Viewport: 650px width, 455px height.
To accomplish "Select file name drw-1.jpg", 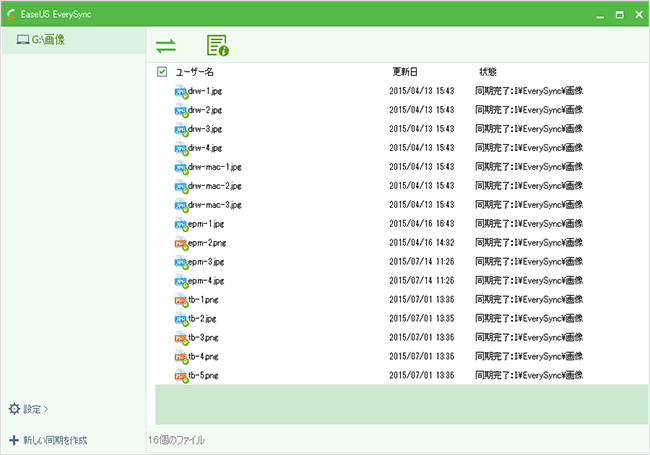I will [205, 91].
